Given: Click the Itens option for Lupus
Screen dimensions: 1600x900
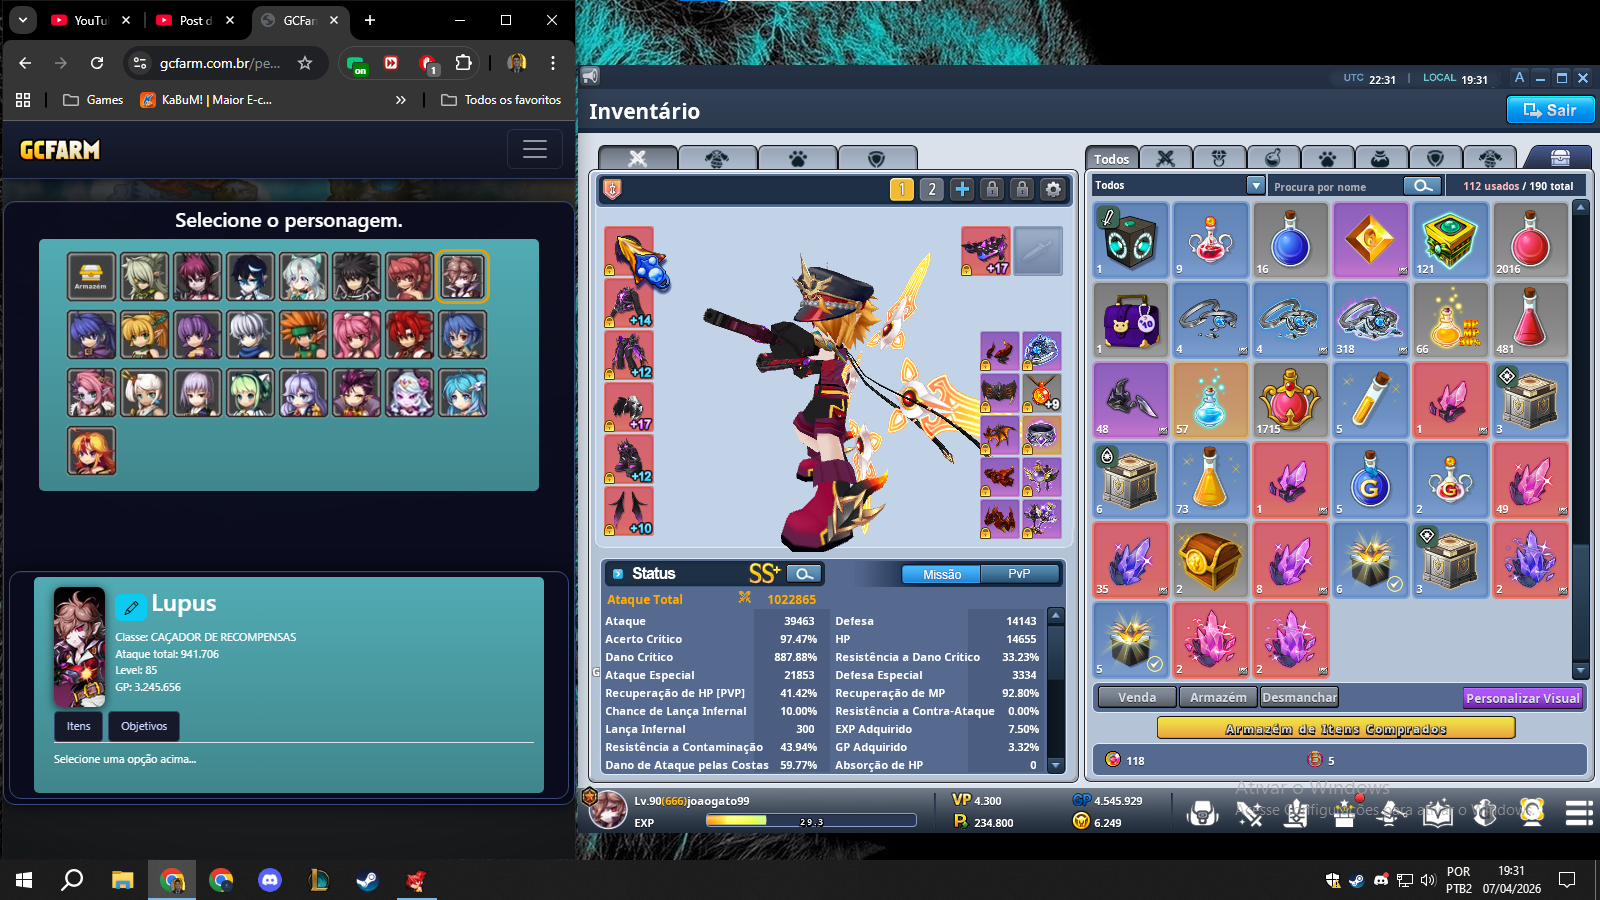Looking at the screenshot, I should pos(79,726).
